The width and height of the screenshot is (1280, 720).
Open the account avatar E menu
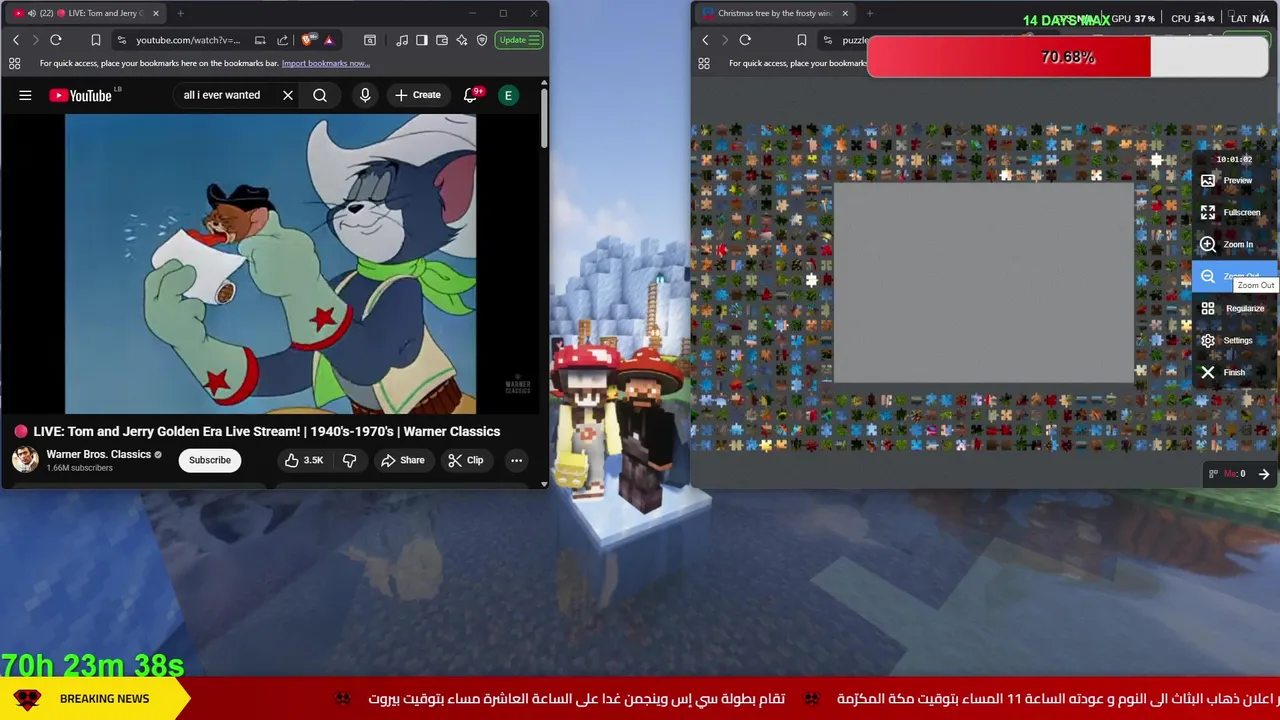[x=508, y=95]
